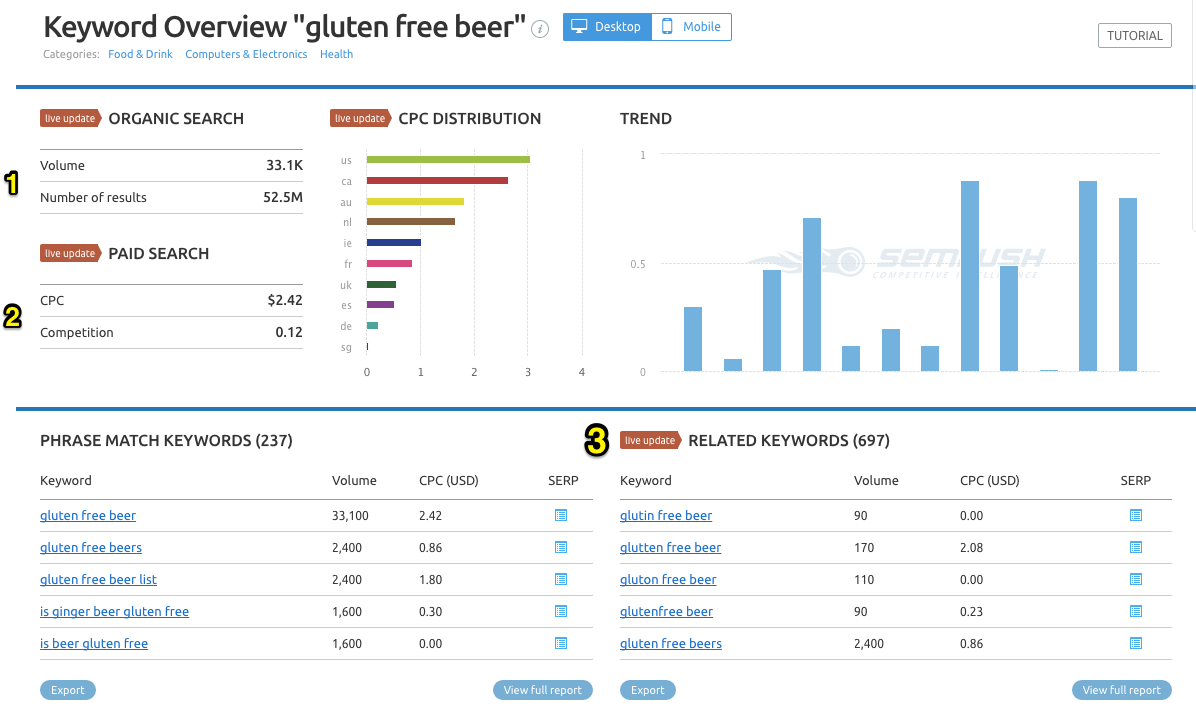Open the SERP icon for "glutin free beer"
1196x721 pixels.
pos(1134,515)
